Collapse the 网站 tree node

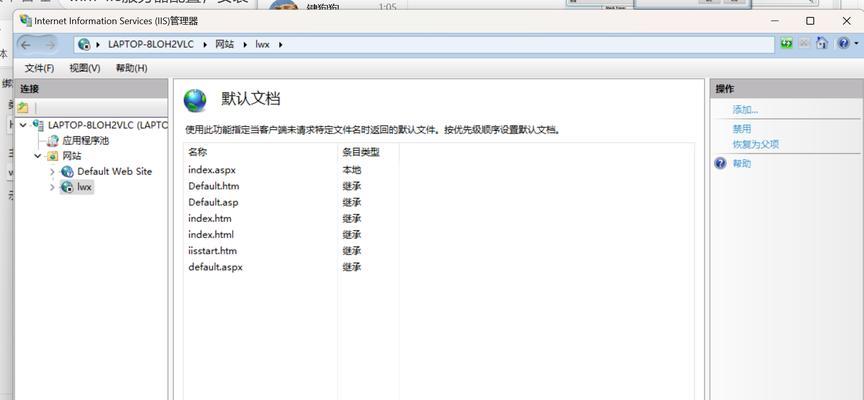(x=37, y=156)
